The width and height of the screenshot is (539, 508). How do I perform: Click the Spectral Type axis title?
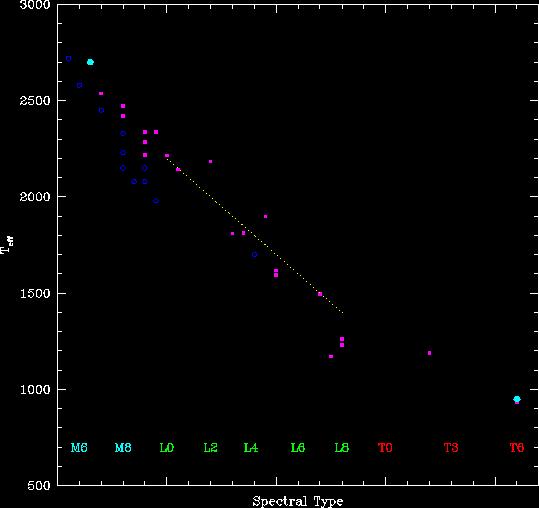tap(298, 501)
